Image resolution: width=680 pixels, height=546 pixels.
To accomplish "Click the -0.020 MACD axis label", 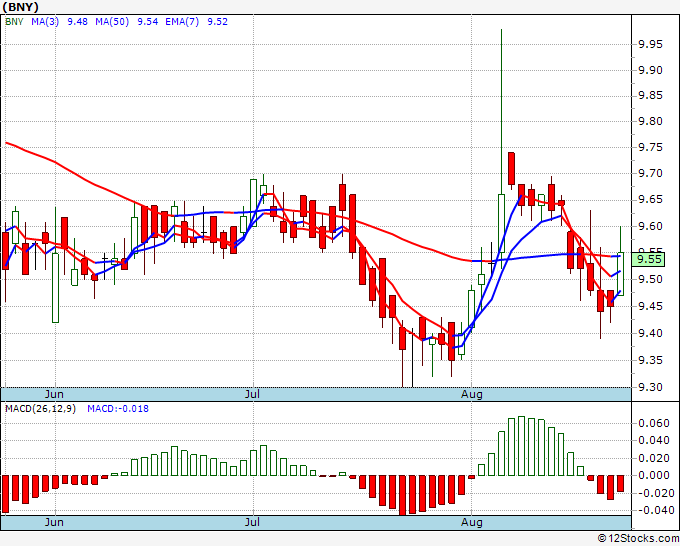I will click(x=654, y=493).
